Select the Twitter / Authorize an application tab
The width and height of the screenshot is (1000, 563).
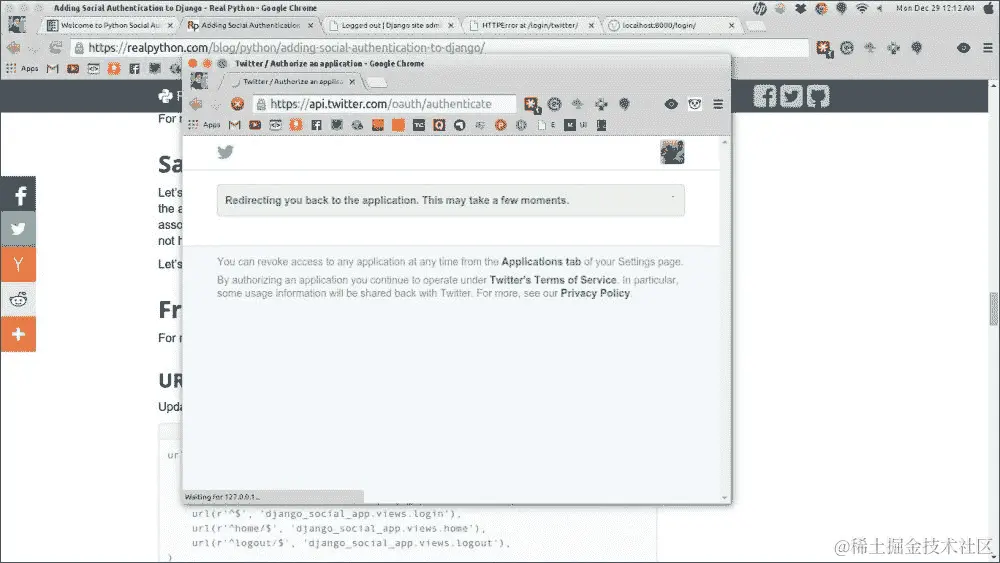point(293,82)
